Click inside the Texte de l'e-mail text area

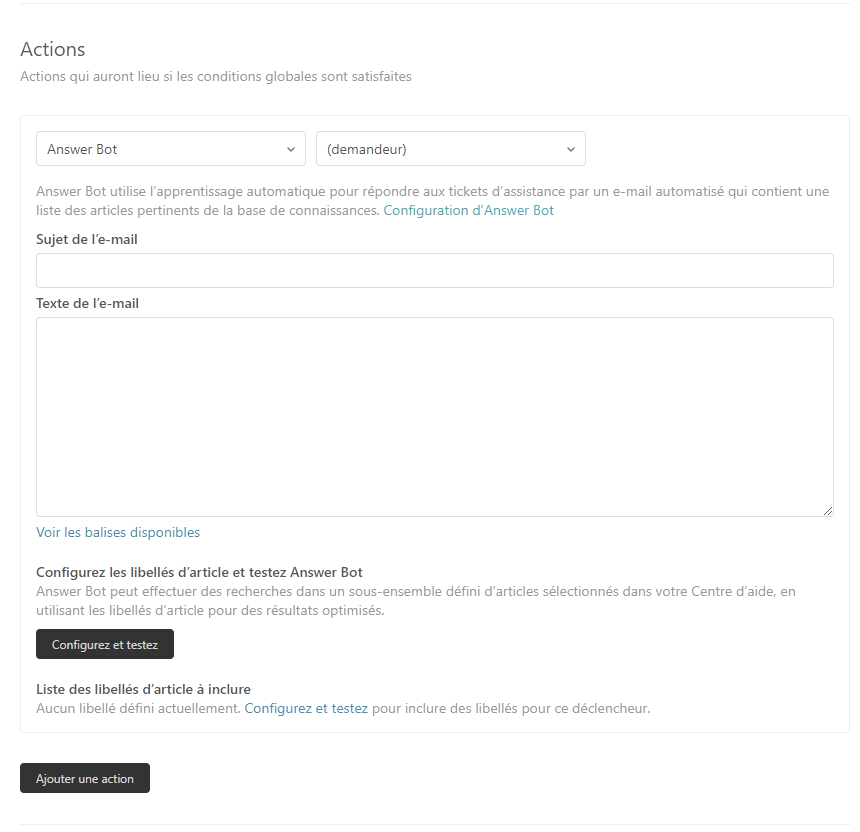point(434,416)
